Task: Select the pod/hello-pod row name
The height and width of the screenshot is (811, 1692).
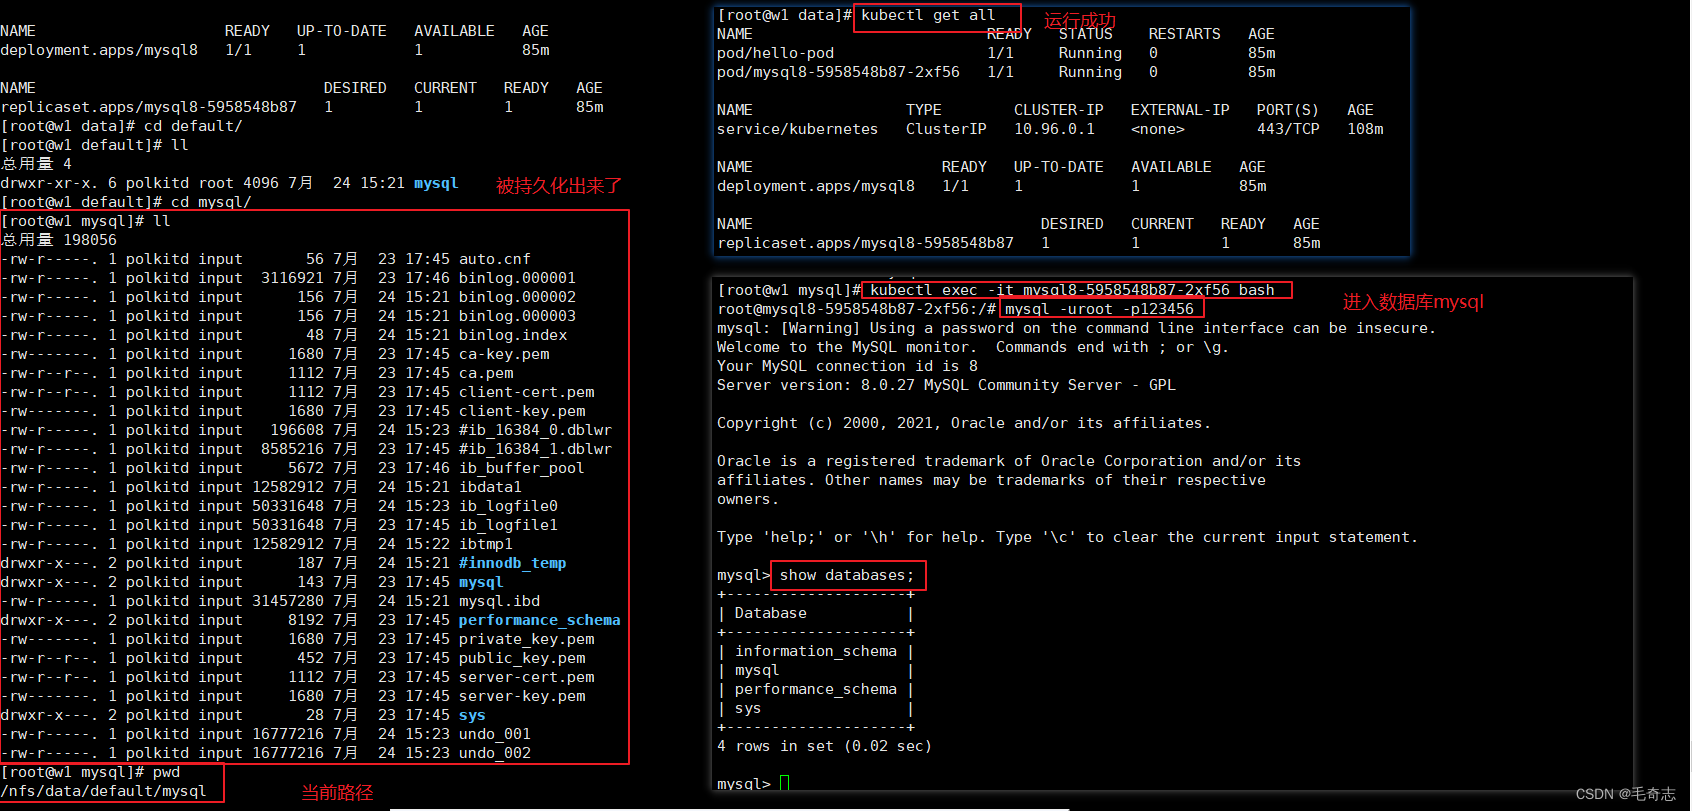Action: pos(775,53)
